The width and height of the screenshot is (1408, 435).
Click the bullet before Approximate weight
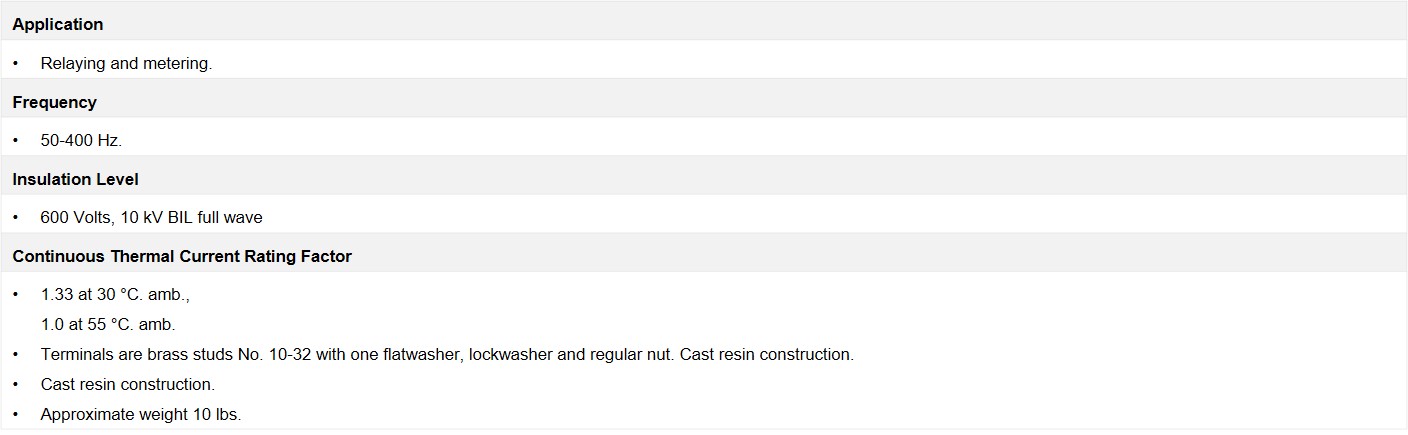click(x=16, y=414)
